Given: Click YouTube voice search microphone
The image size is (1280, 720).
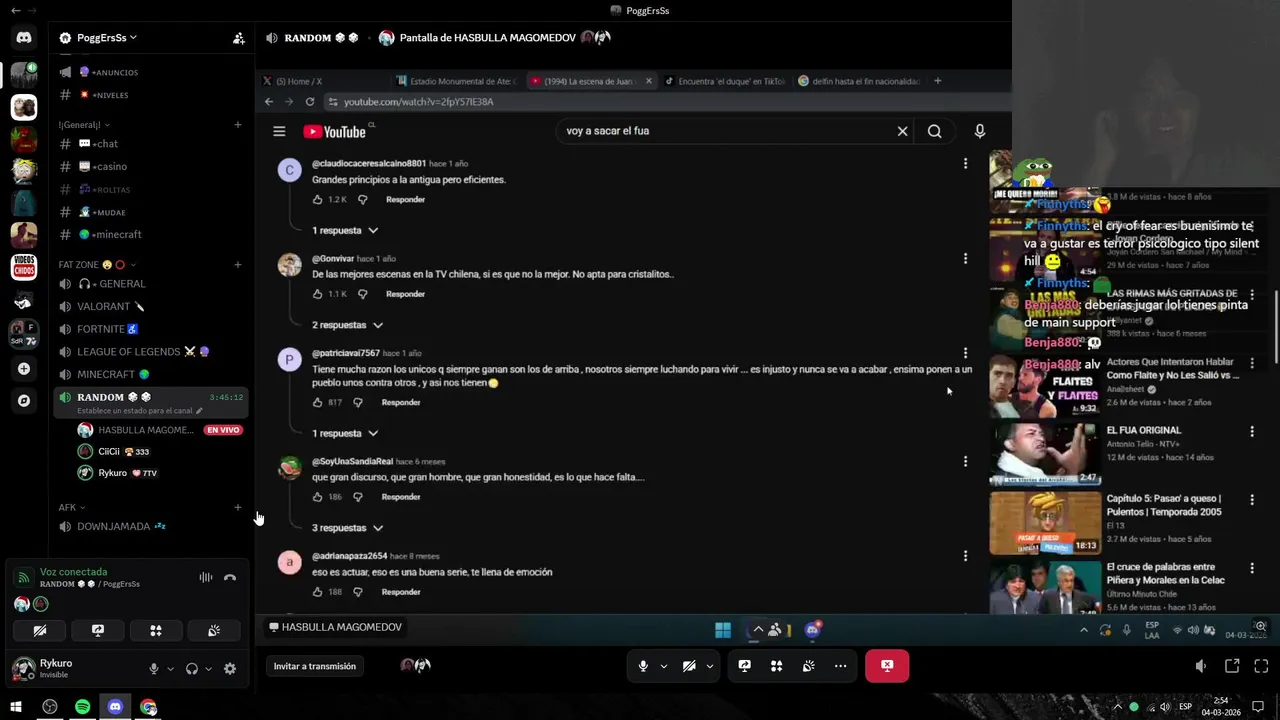Looking at the screenshot, I should (x=980, y=131).
